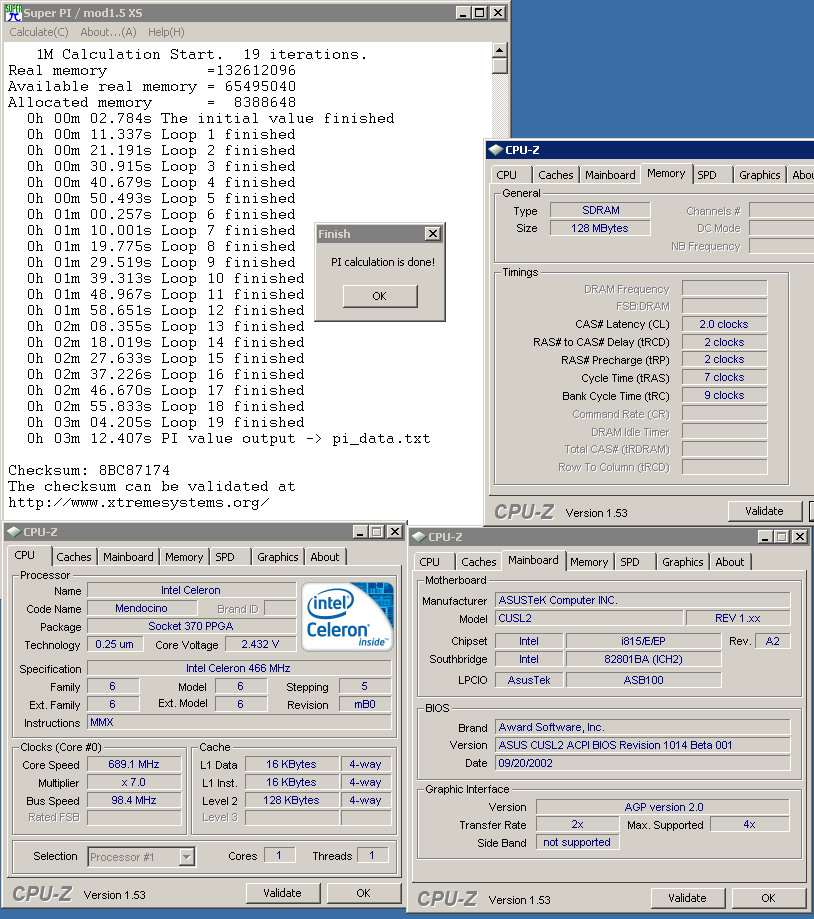
Task: Maximize the Super PI window
Action: tap(480, 13)
